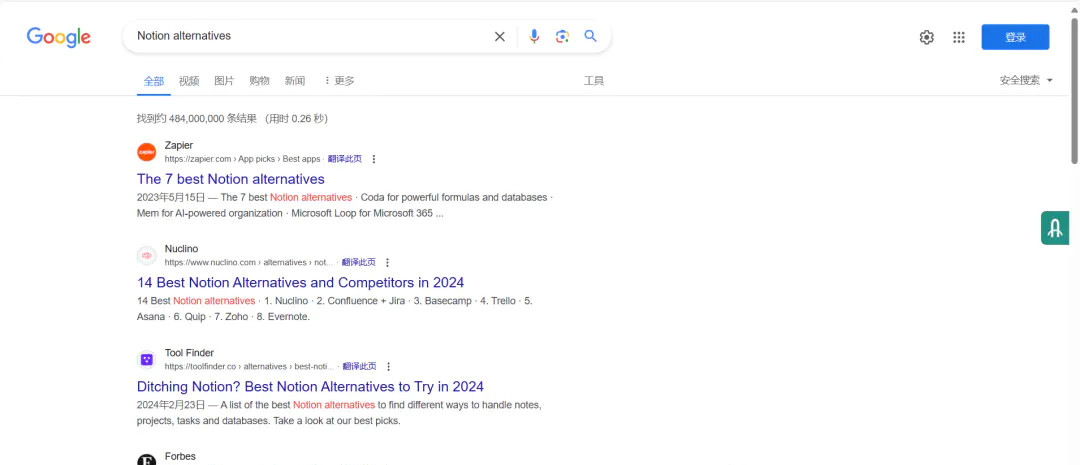Open Google settings gear
This screenshot has height=465, width=1080.
[x=926, y=37]
